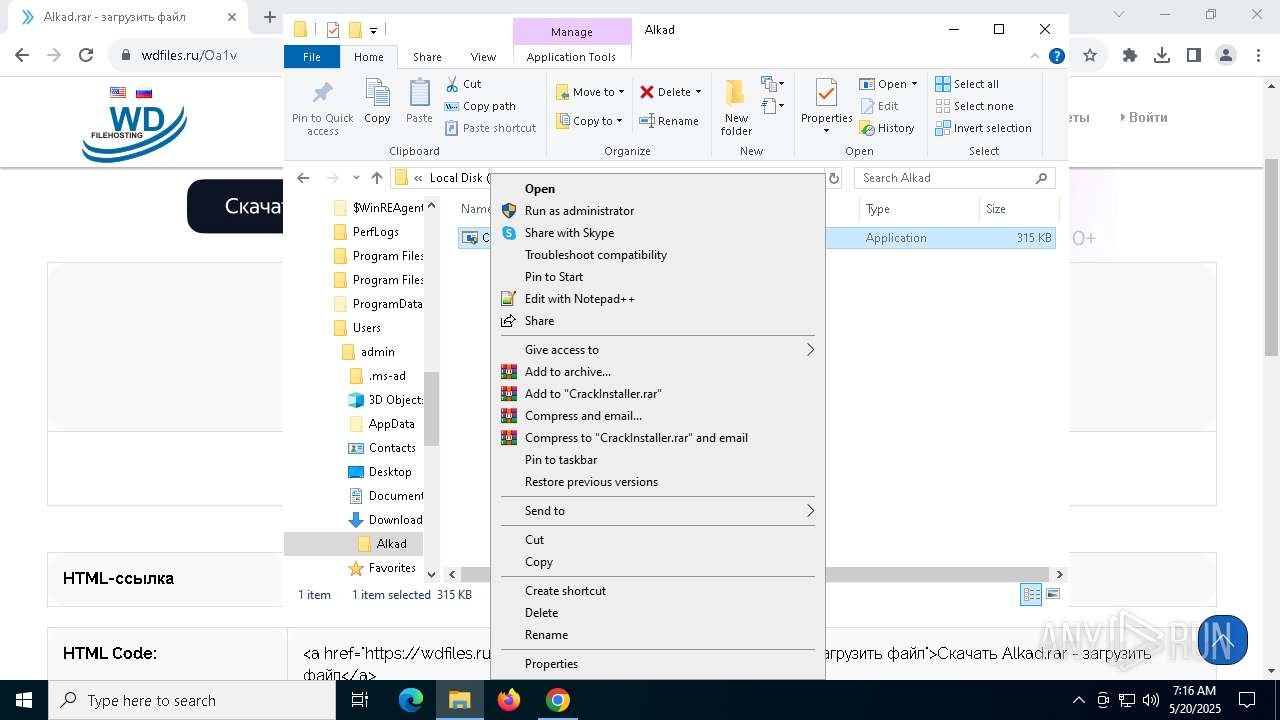Image resolution: width=1280 pixels, height=720 pixels.
Task: Click the refresh button beside address bar
Action: (834, 178)
